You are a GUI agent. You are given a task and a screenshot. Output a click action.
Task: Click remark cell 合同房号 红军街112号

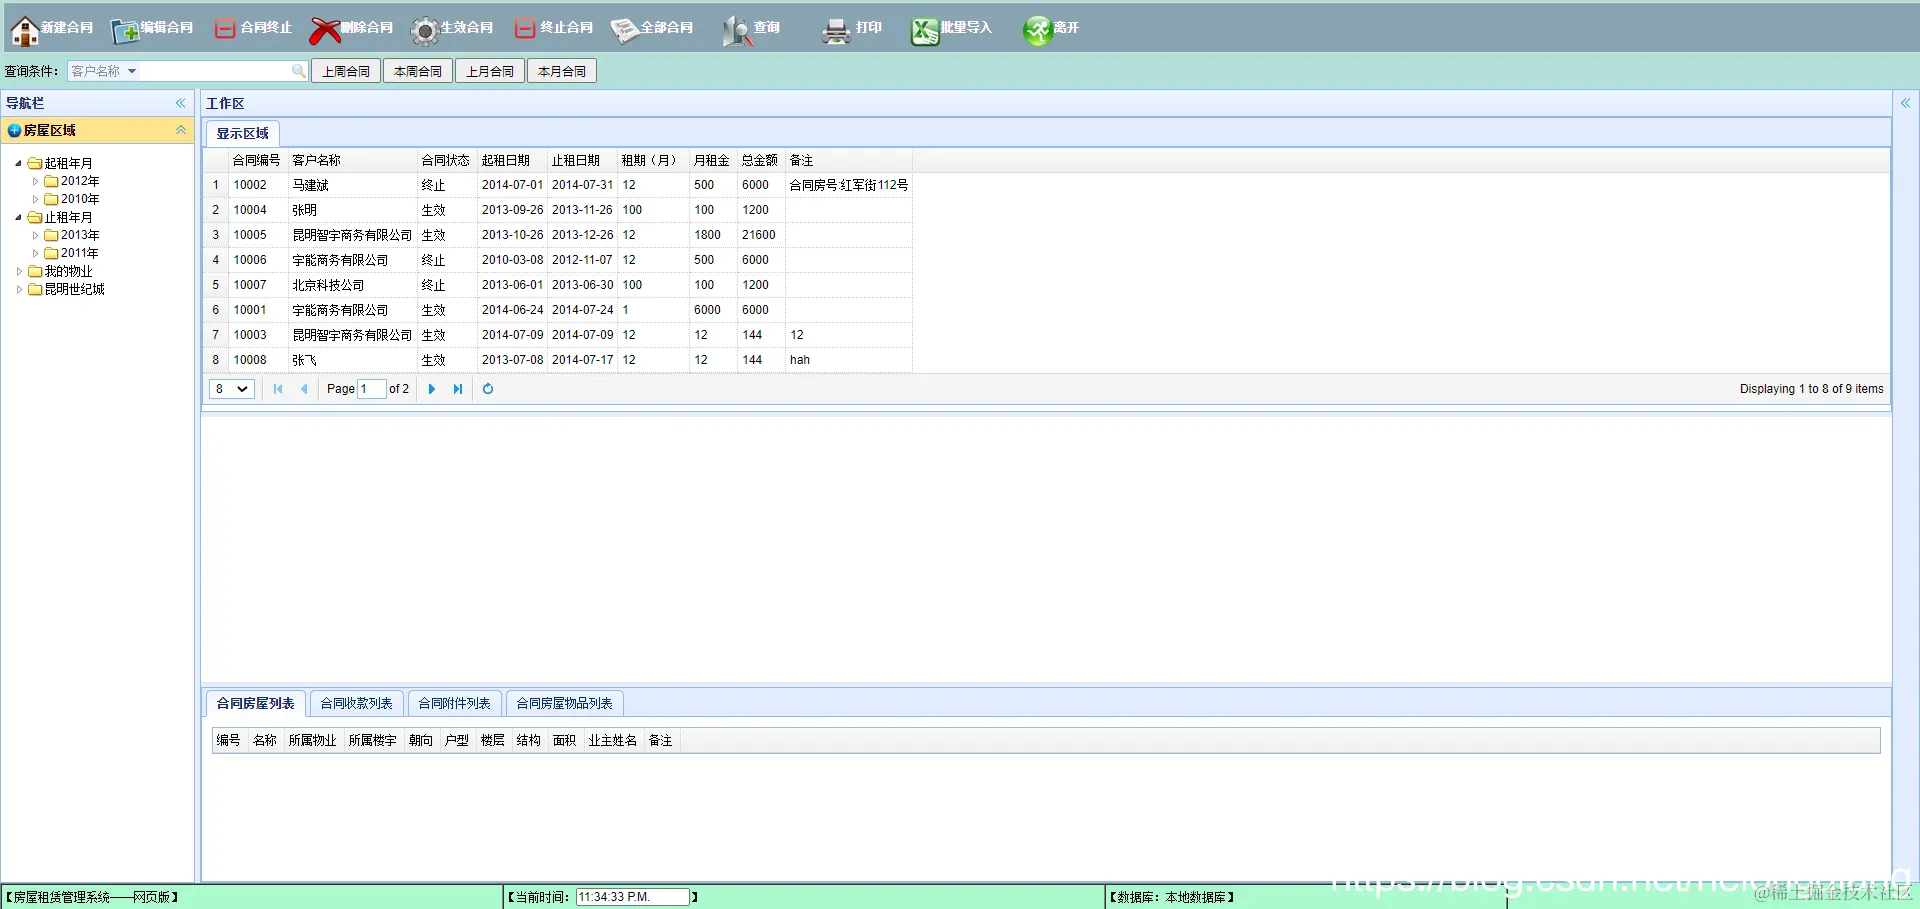849,185
